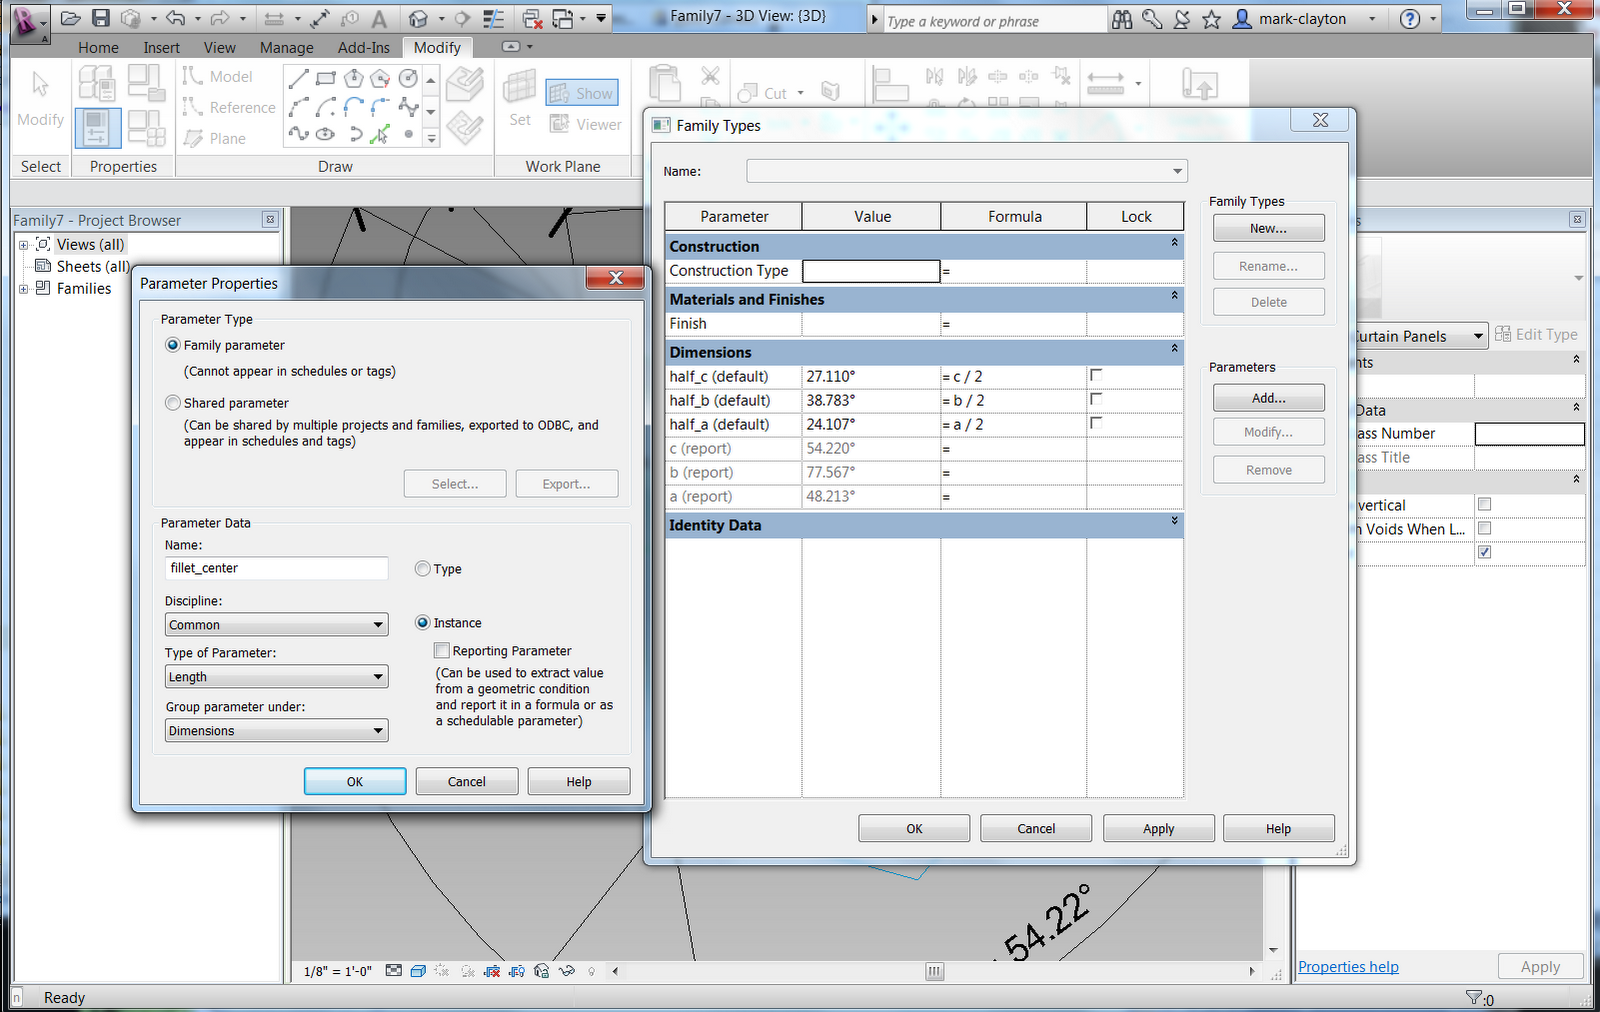Click the Close Hidden Windows icon
This screenshot has width=1600, height=1012.
coord(533,18)
